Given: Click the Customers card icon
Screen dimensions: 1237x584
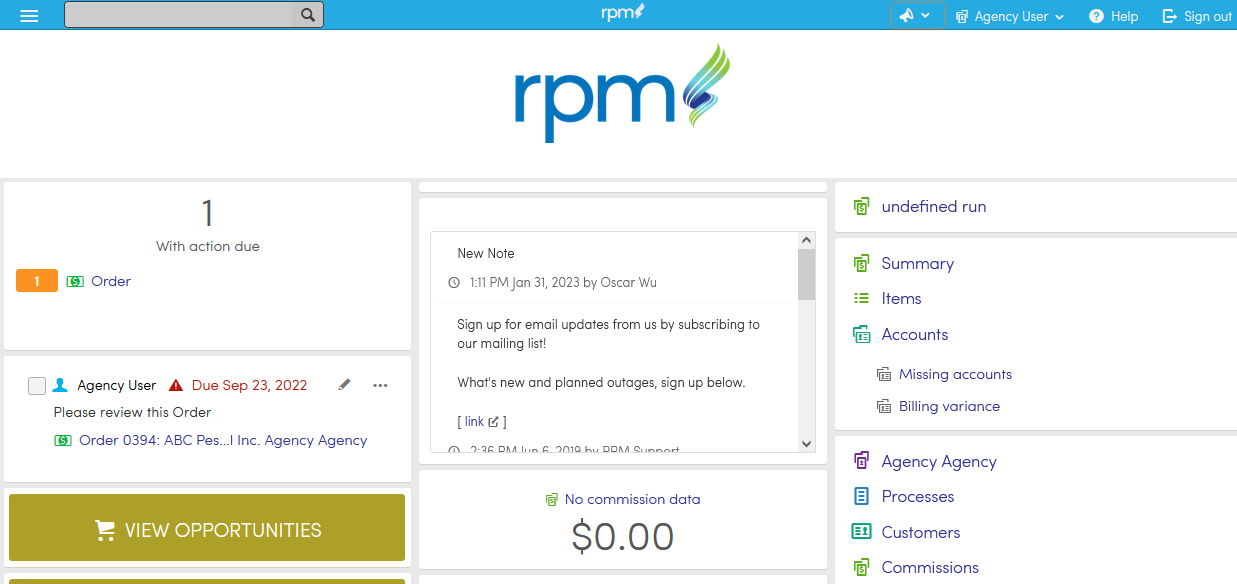Looking at the screenshot, I should [861, 532].
